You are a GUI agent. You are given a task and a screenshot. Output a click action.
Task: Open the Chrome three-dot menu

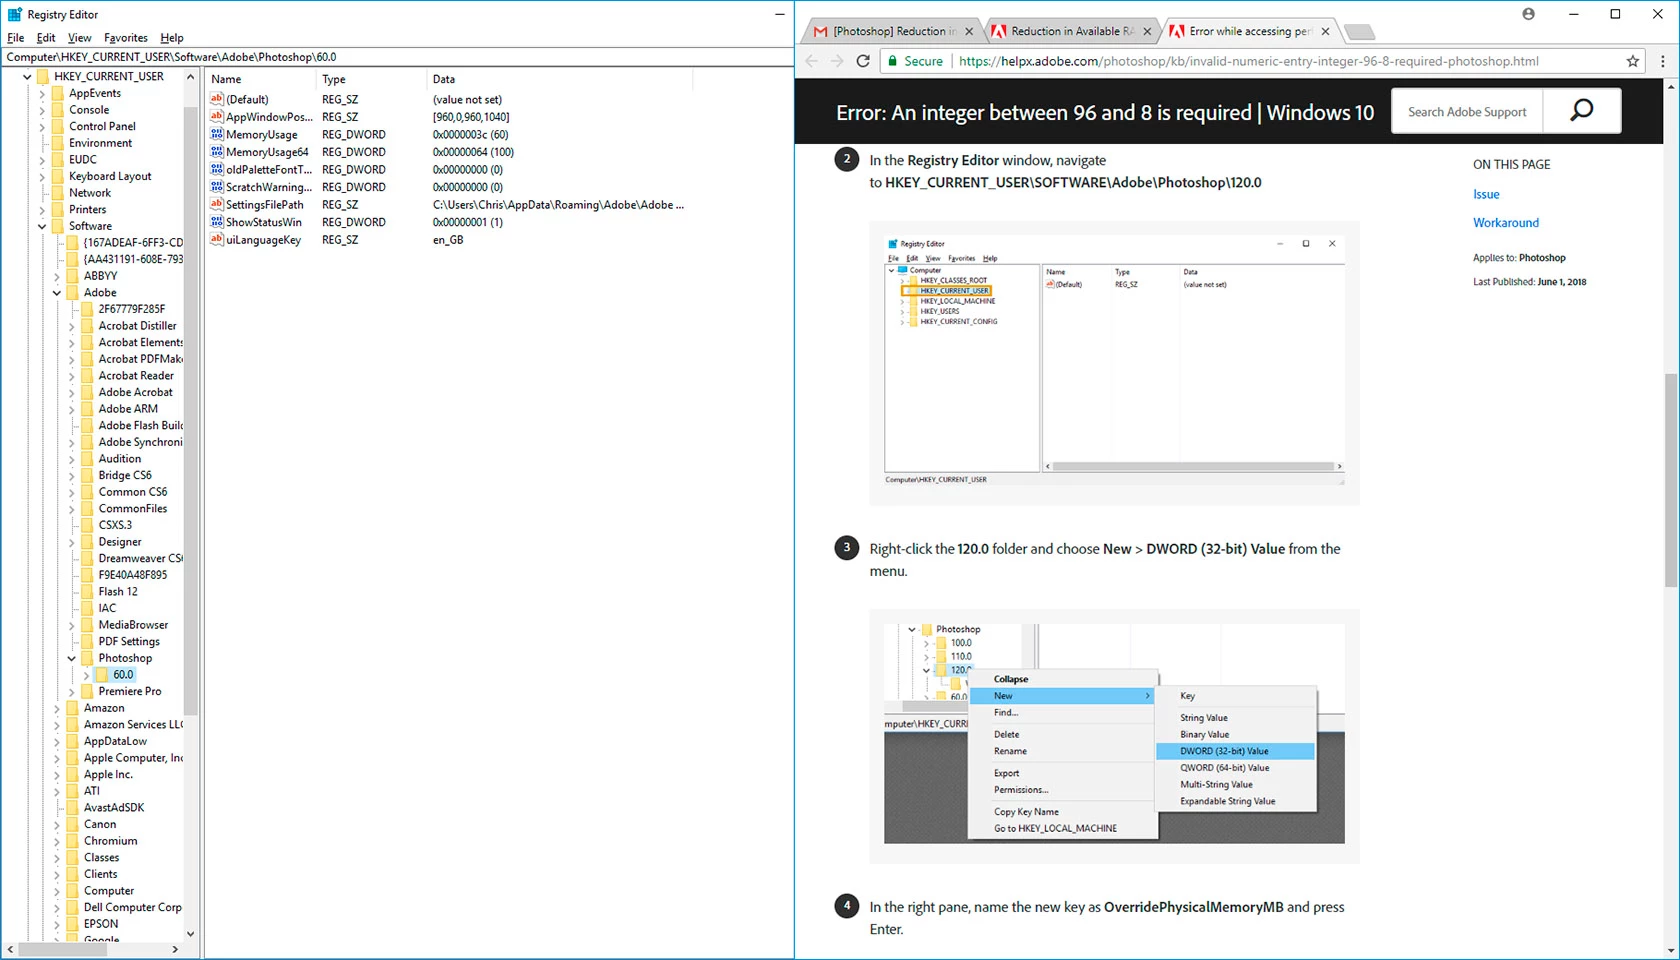1662,61
